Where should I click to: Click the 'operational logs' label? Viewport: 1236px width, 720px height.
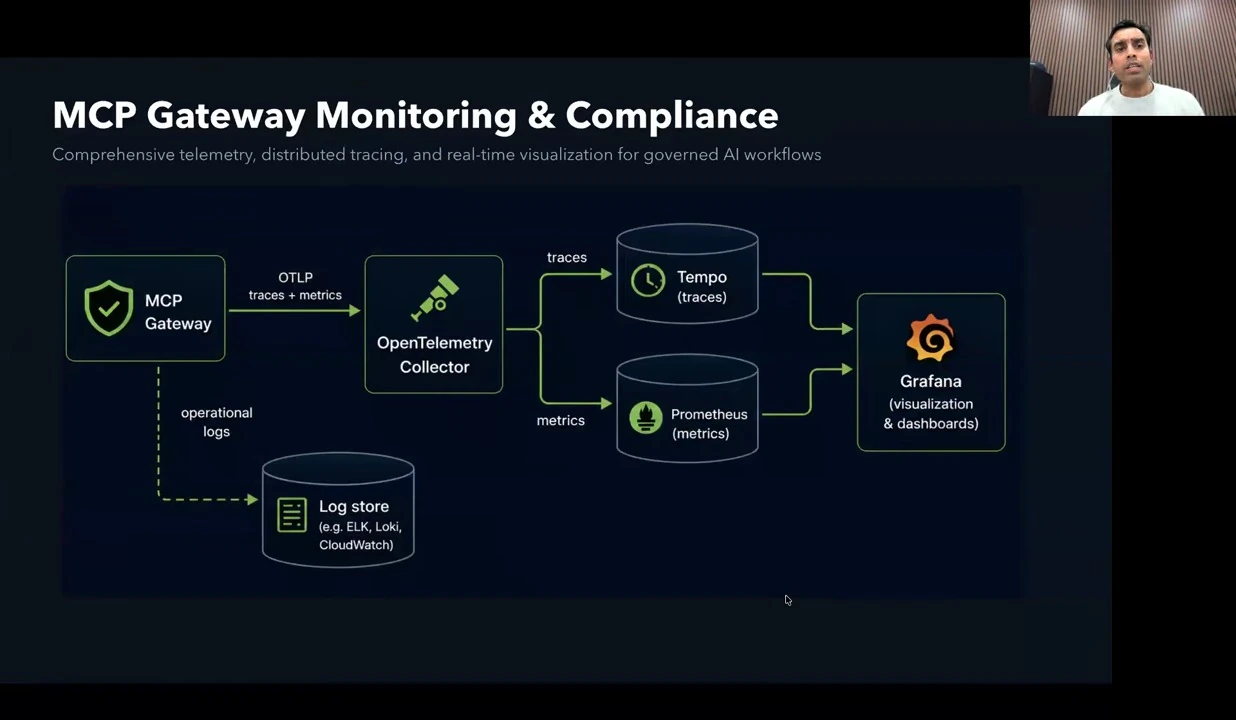click(x=217, y=422)
